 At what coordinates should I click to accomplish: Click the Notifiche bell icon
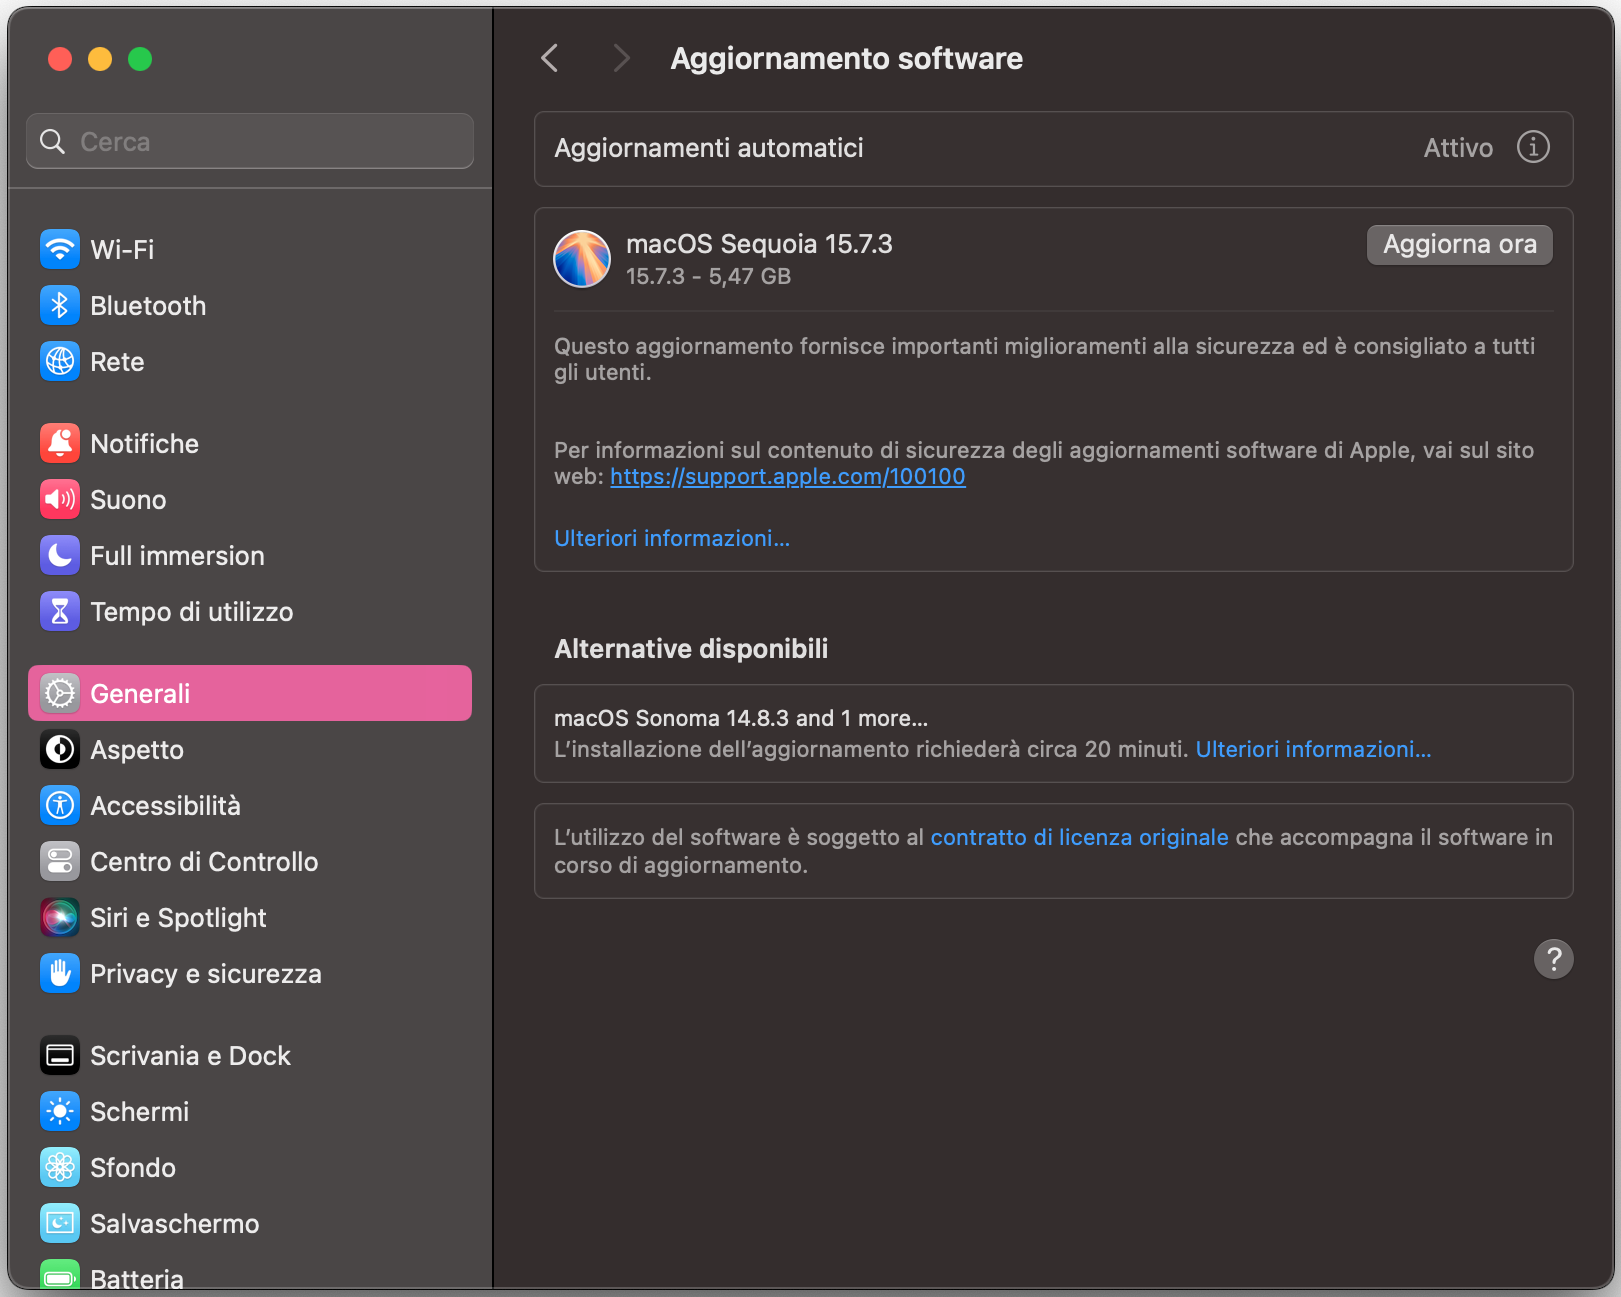click(60, 443)
